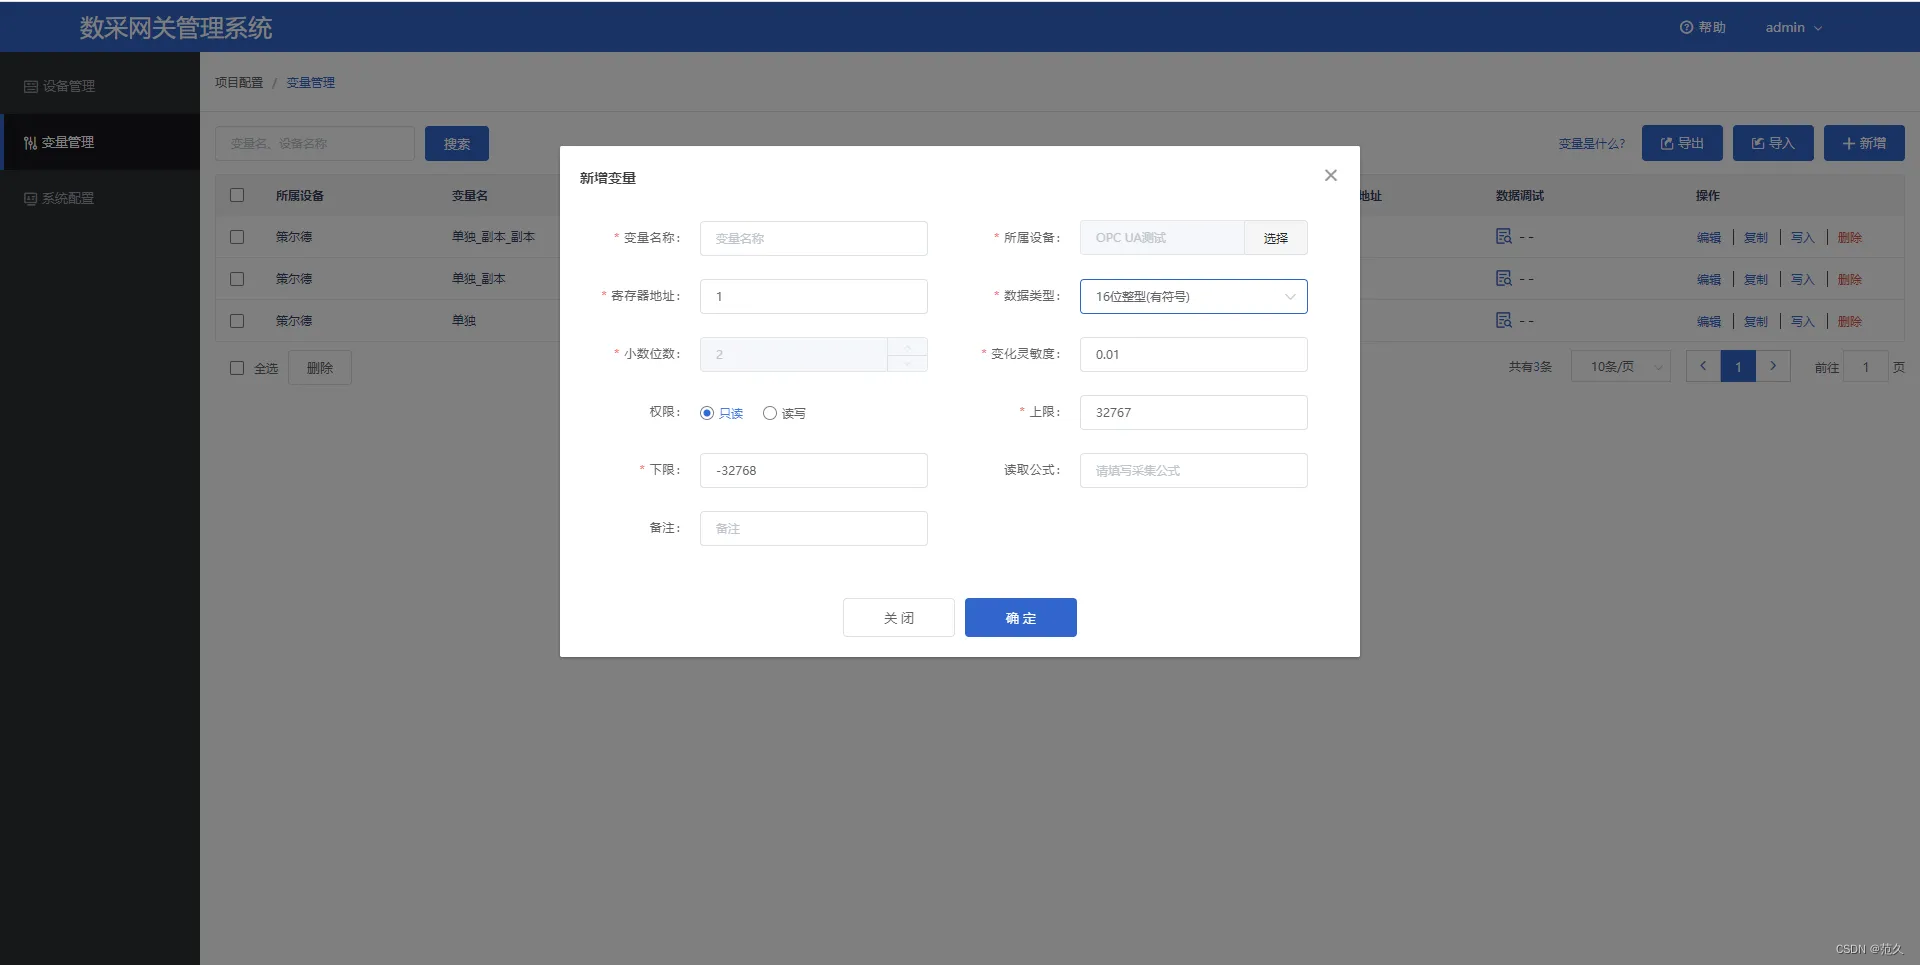Close the 新增变量 dialog with X
The width and height of the screenshot is (1920, 965).
pyautogui.click(x=1331, y=175)
